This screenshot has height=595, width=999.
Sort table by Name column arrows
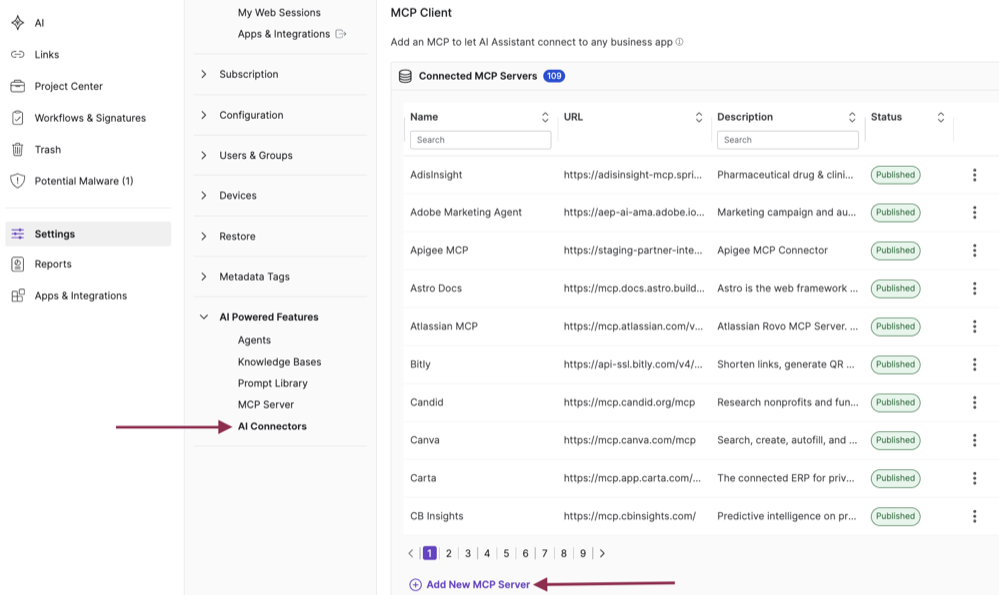[545, 117]
